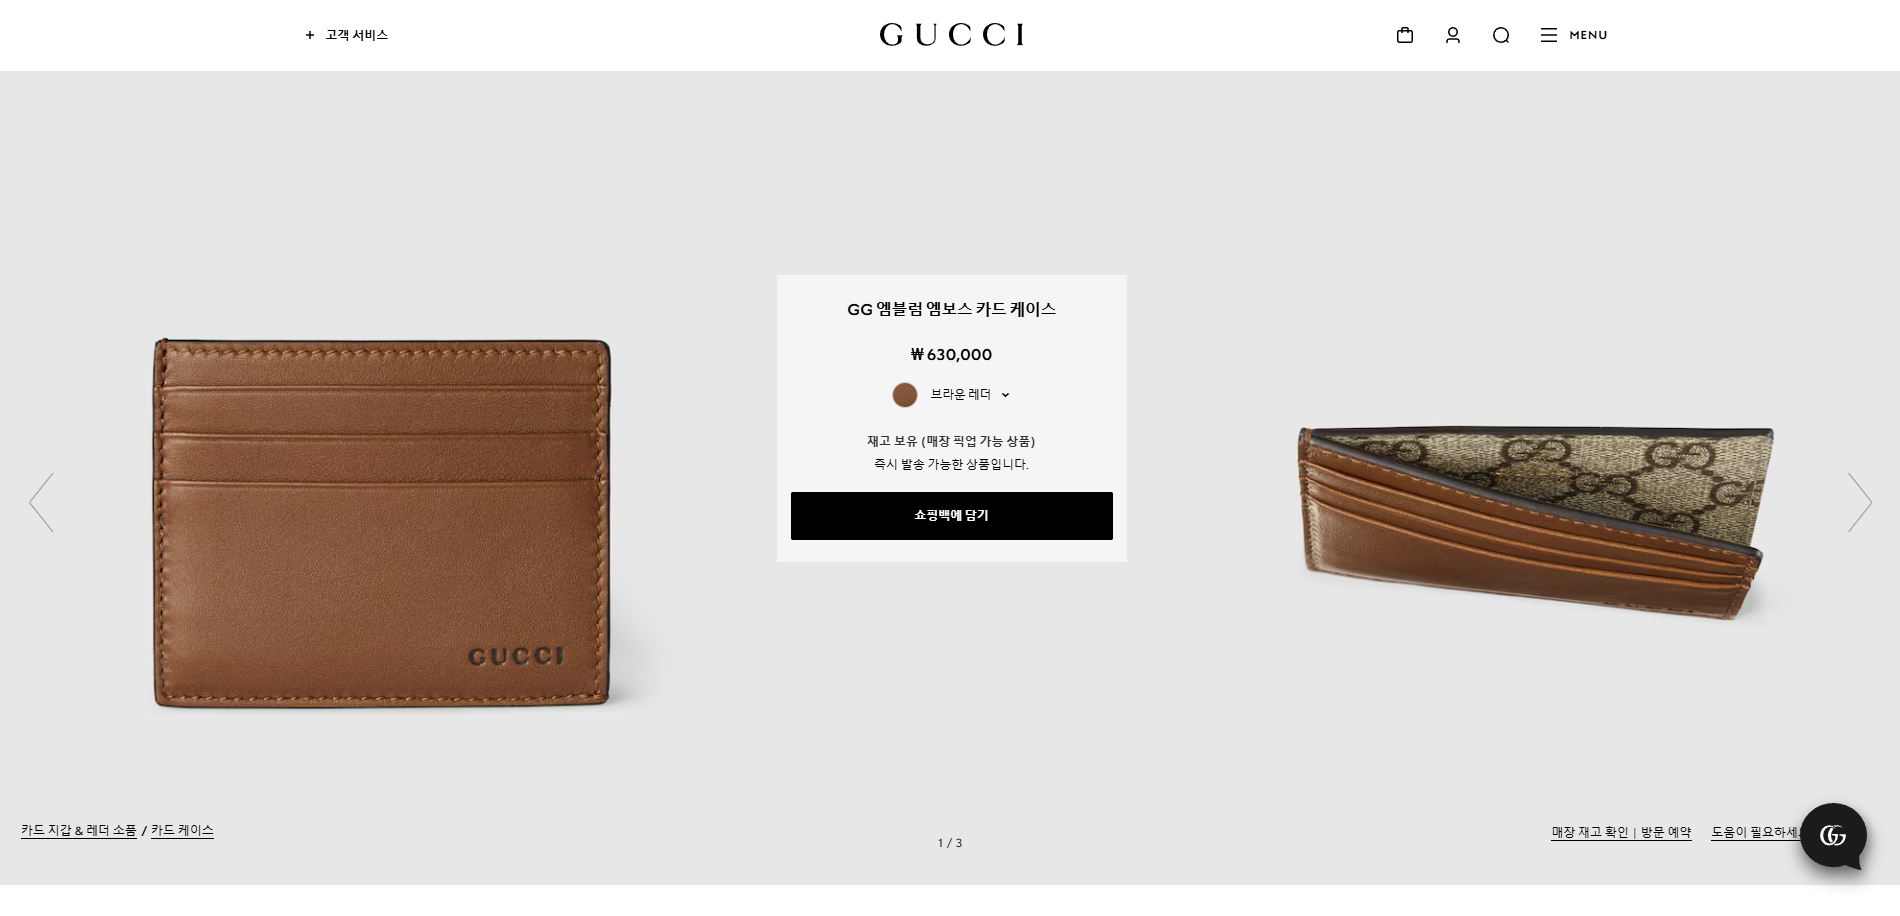
Task: Open the MENU text label
Action: [1588, 35]
